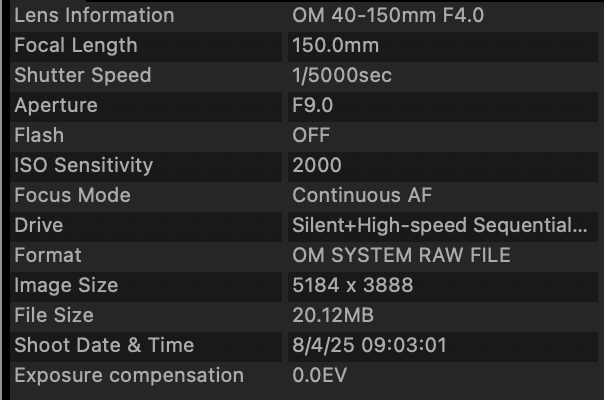Image resolution: width=604 pixels, height=400 pixels.
Task: Select the Exposure compensation label
Action: coord(129,376)
